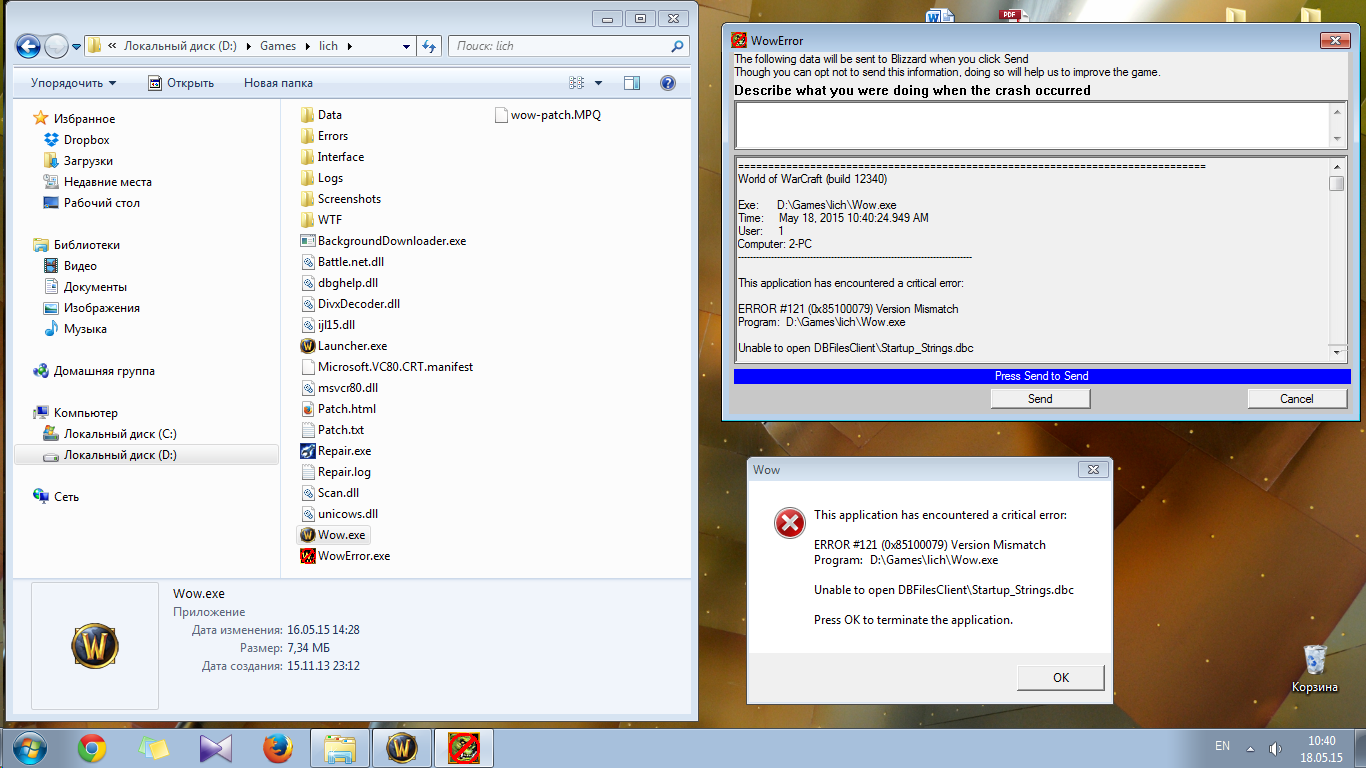The height and width of the screenshot is (768, 1366).
Task: Select WowError.exe file icon
Action: click(x=308, y=556)
